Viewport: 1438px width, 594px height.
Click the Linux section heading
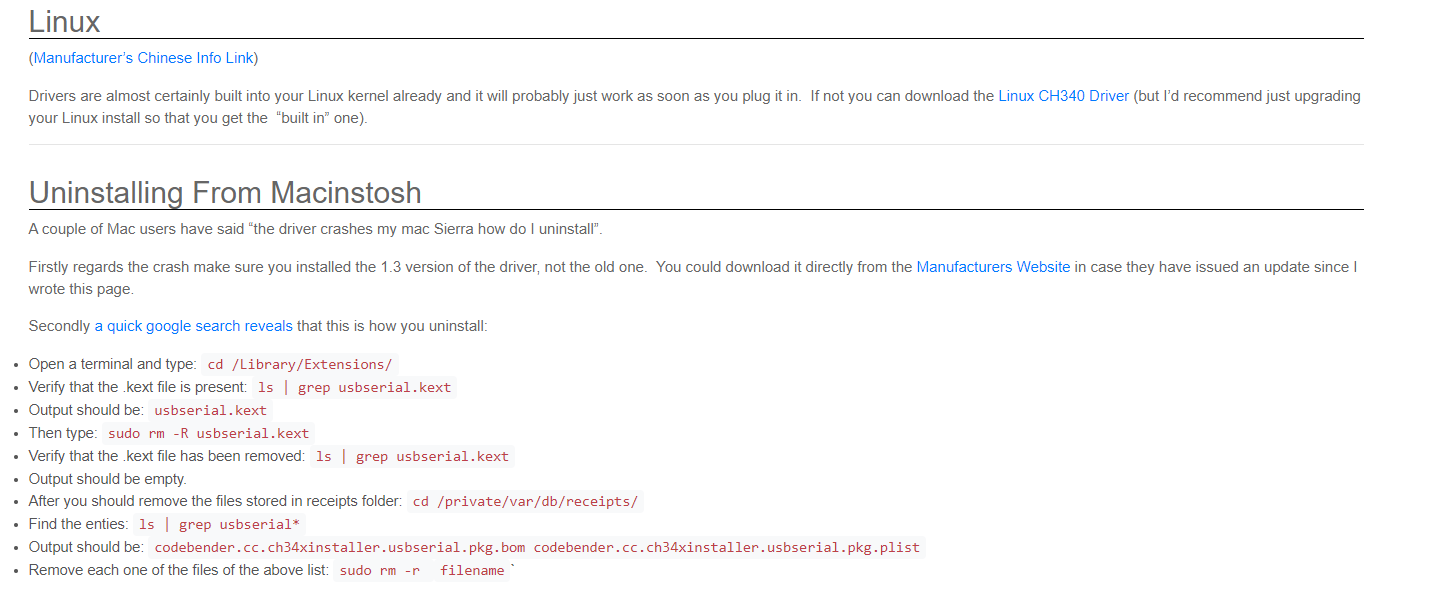64,21
